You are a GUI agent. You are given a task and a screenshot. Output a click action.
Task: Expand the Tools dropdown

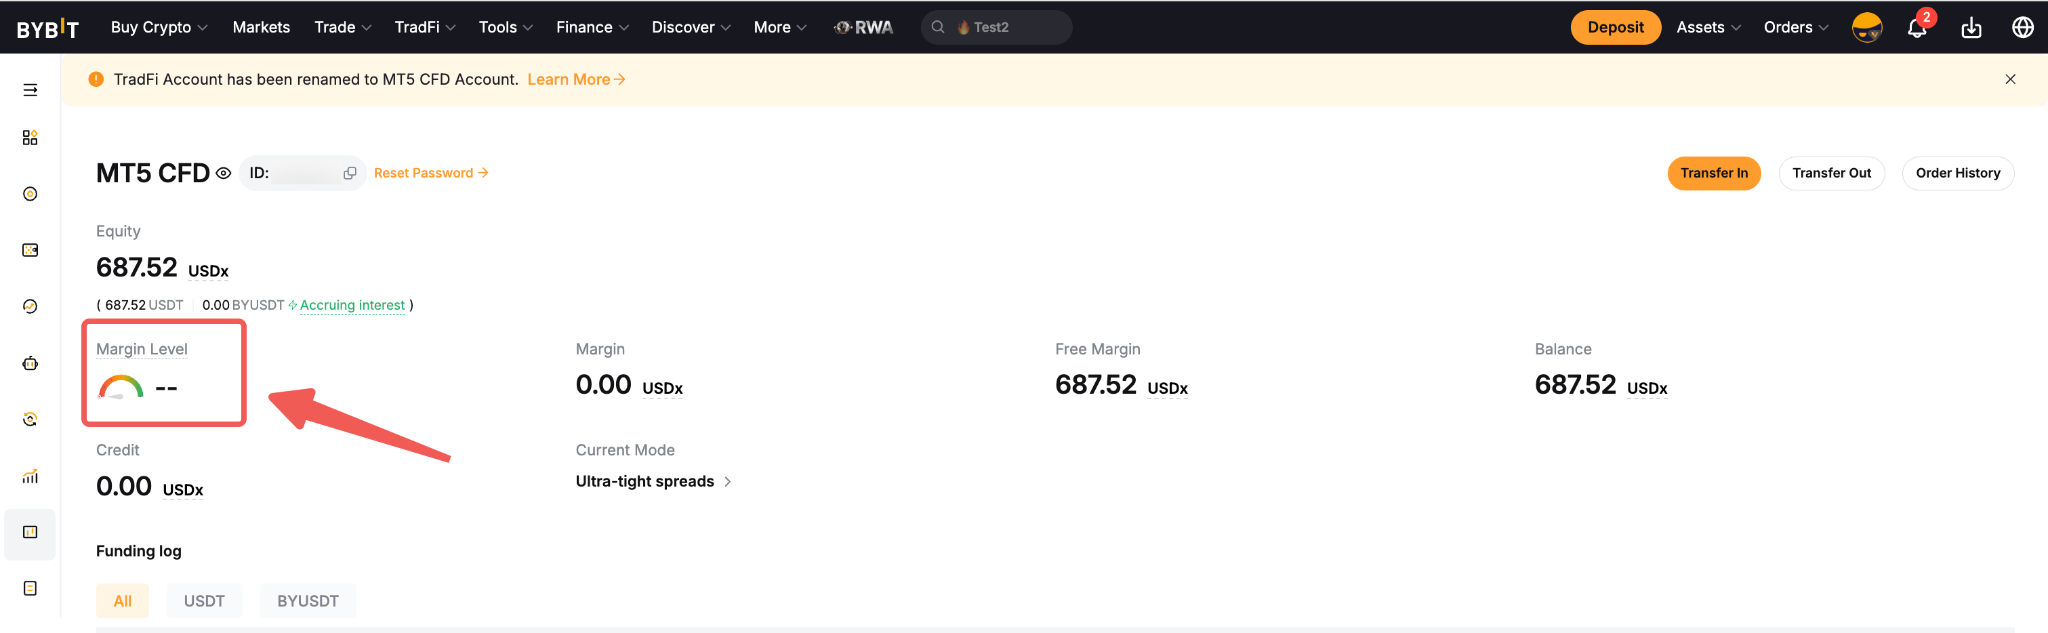click(506, 27)
